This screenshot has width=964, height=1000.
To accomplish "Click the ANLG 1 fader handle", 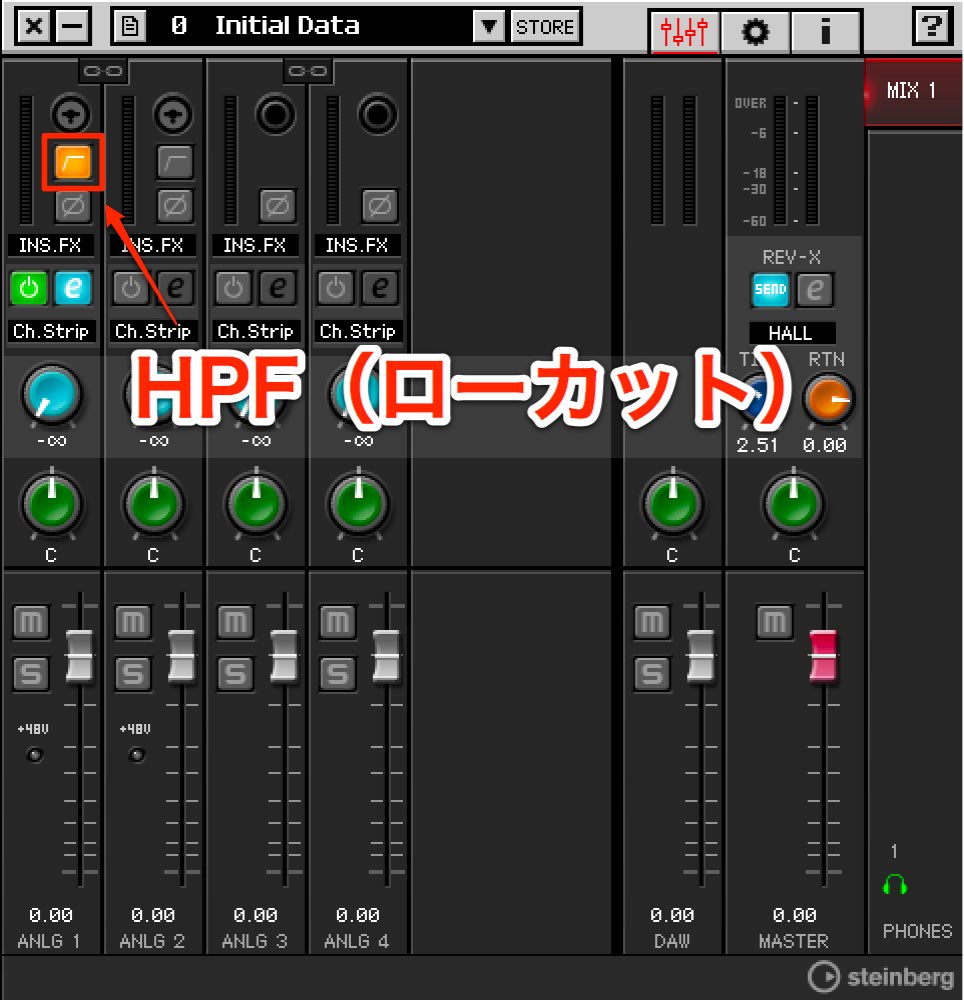I will click(80, 656).
